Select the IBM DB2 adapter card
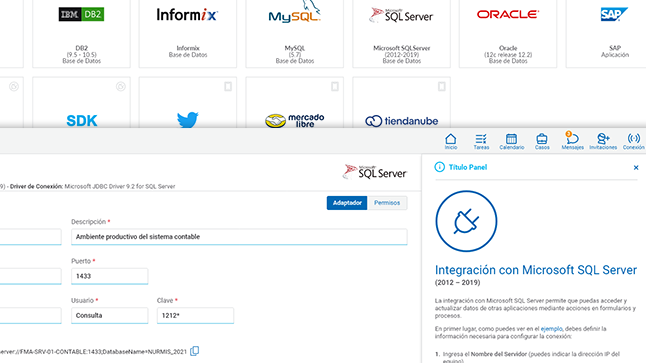646x363 pixels. (x=82, y=33)
